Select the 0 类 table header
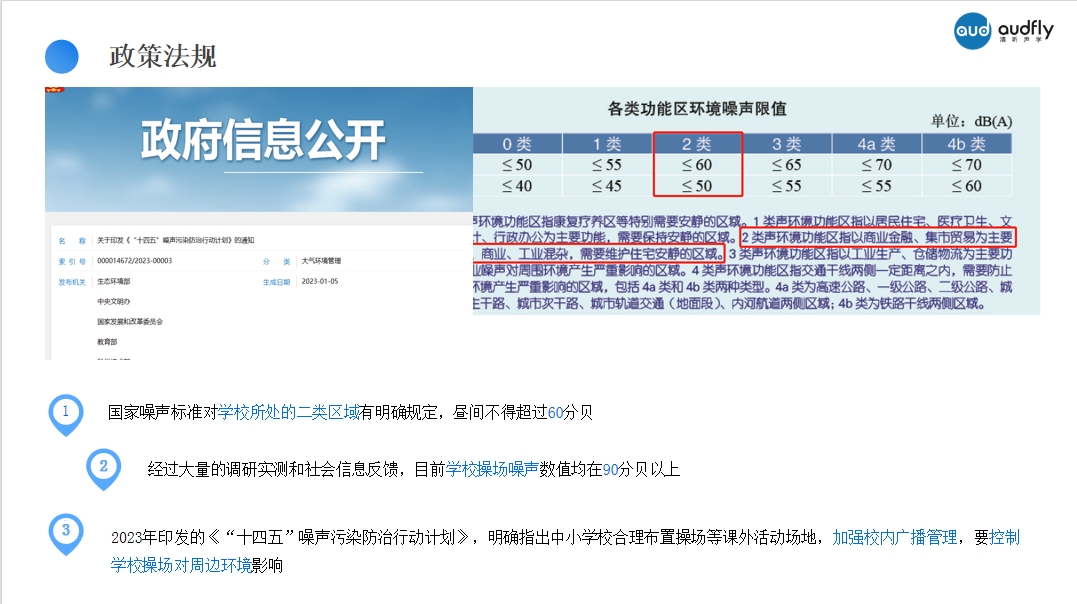 pyautogui.click(x=517, y=144)
